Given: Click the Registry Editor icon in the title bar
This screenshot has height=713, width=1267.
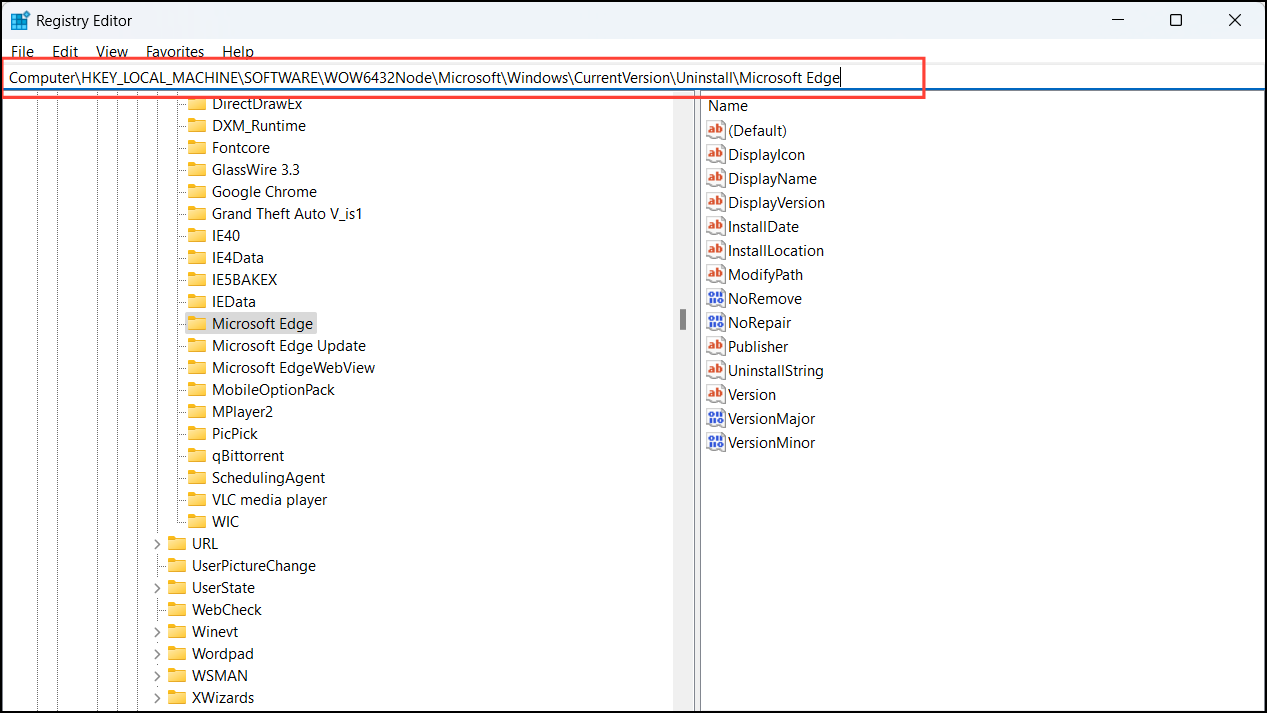Looking at the screenshot, I should coord(17,19).
